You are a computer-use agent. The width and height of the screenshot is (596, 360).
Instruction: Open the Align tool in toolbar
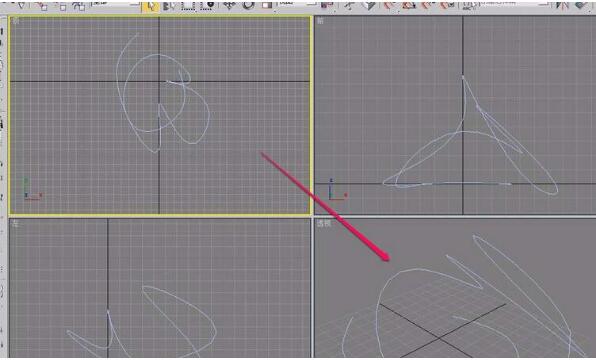[581, 6]
